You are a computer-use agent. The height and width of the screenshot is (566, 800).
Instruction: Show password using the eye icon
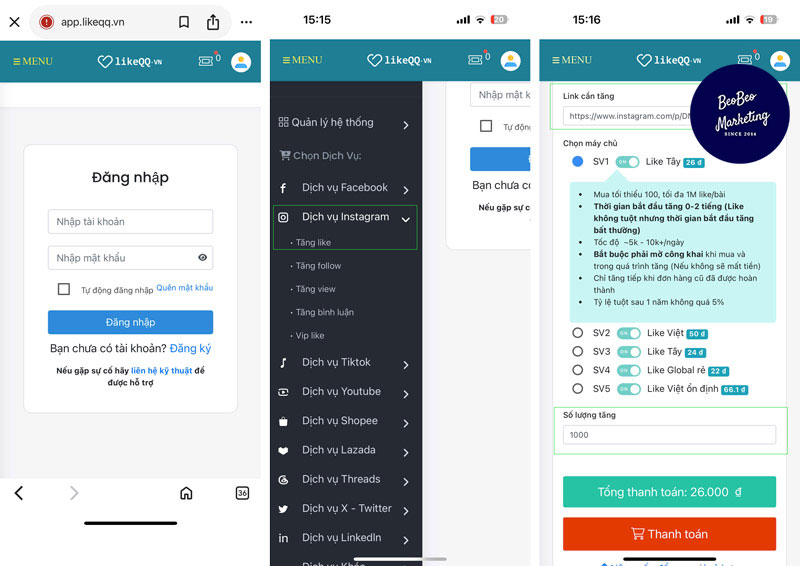coord(203,258)
